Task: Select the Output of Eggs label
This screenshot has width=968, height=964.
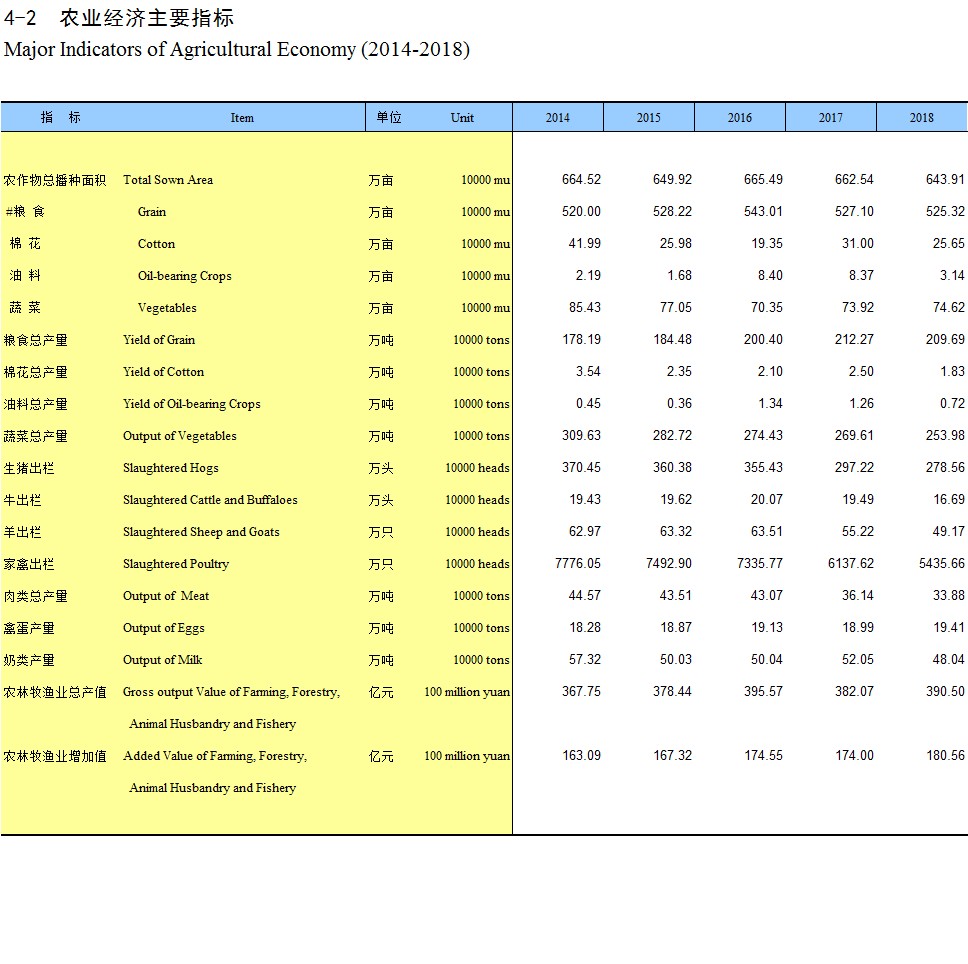Action: click(163, 628)
